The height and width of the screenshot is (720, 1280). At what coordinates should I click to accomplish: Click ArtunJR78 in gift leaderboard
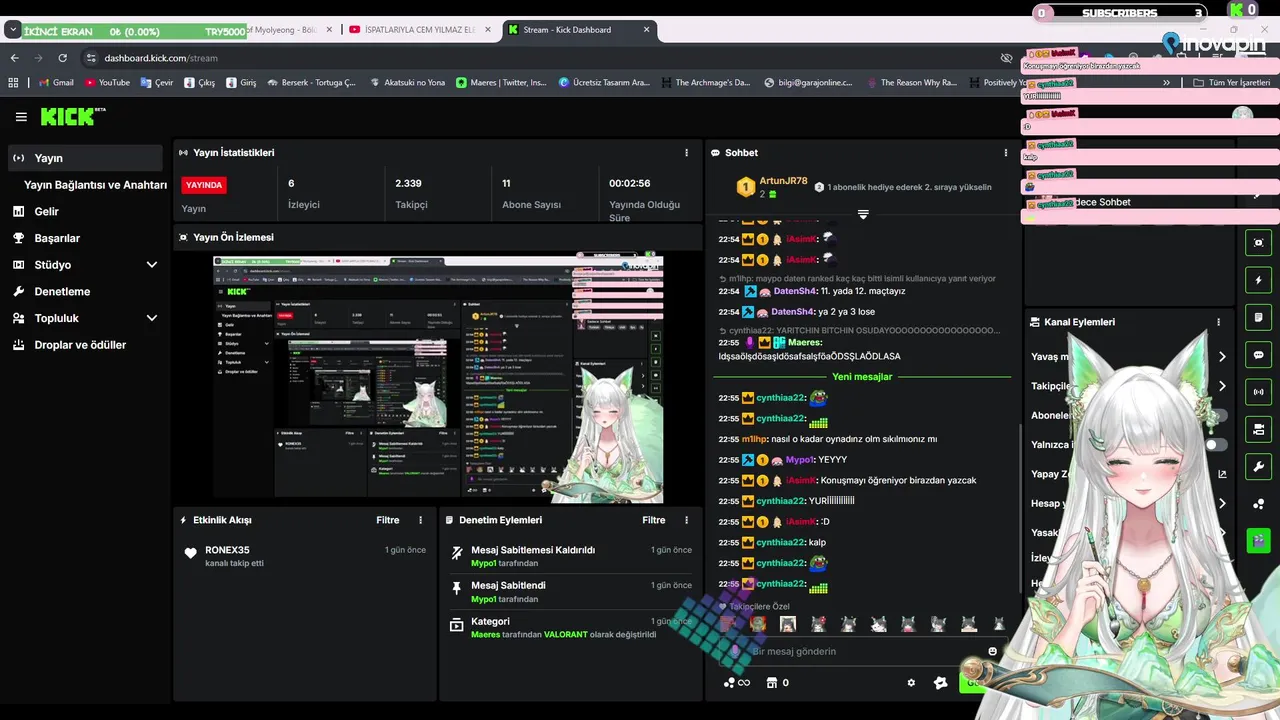[783, 181]
